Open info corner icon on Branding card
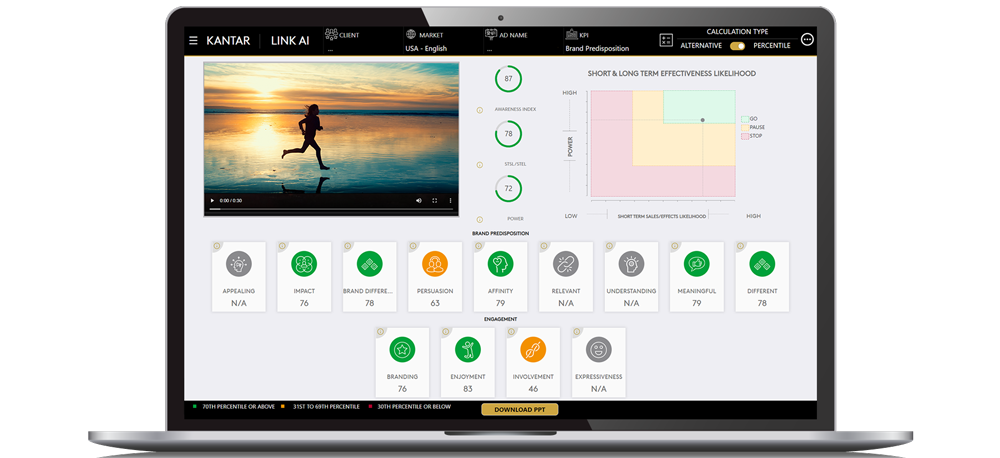Image resolution: width=1000 pixels, height=458 pixels. (x=380, y=332)
